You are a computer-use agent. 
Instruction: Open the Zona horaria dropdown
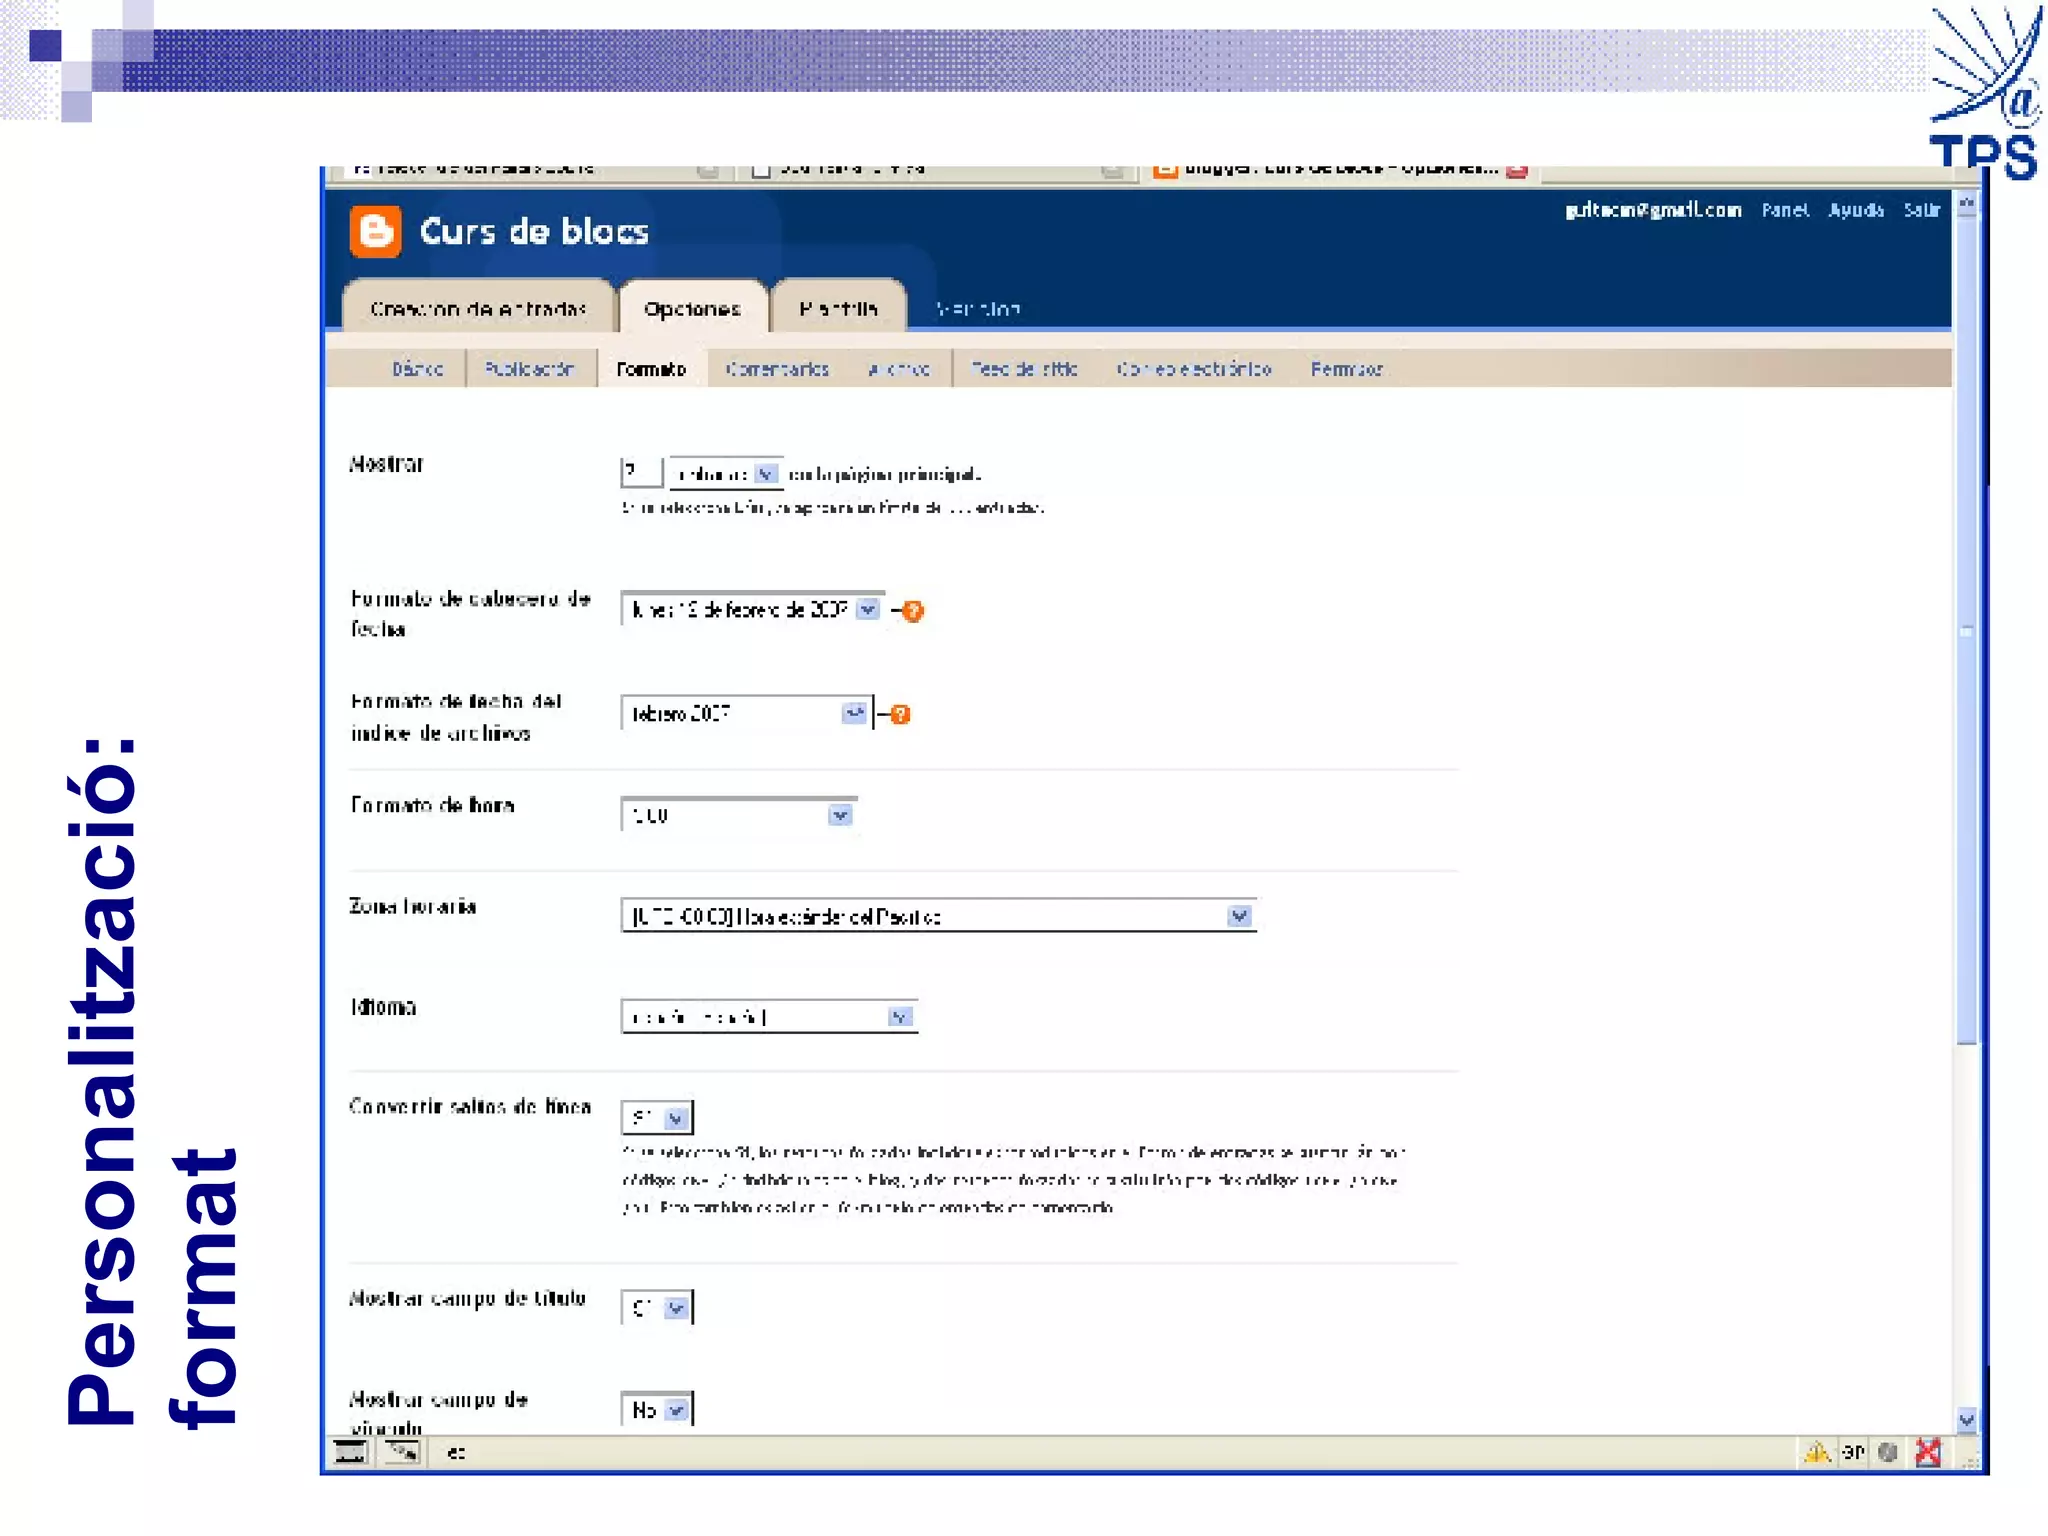point(1239,916)
